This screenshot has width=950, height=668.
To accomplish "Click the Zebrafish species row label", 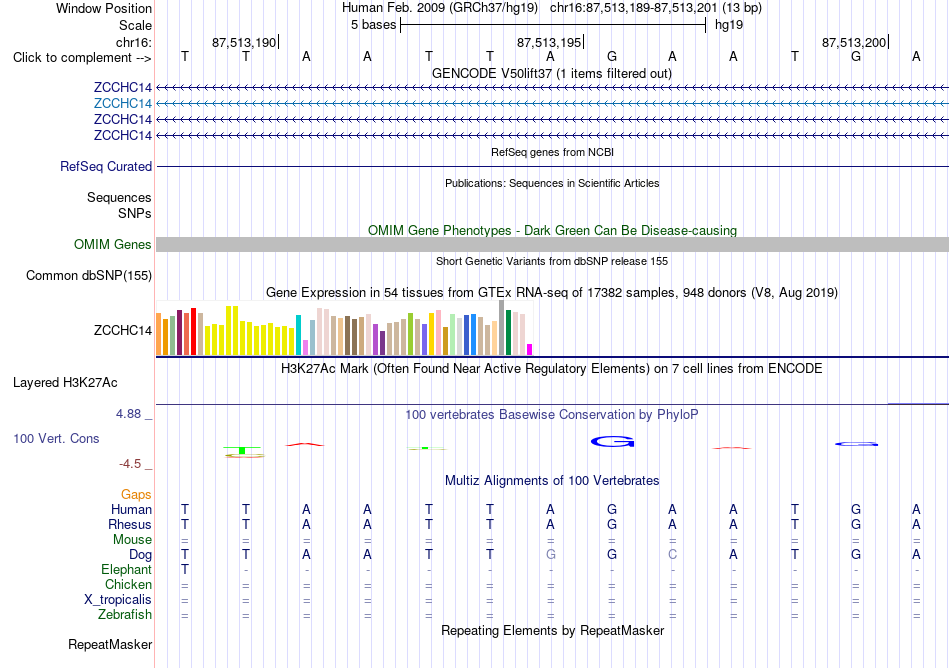I will (125, 614).
